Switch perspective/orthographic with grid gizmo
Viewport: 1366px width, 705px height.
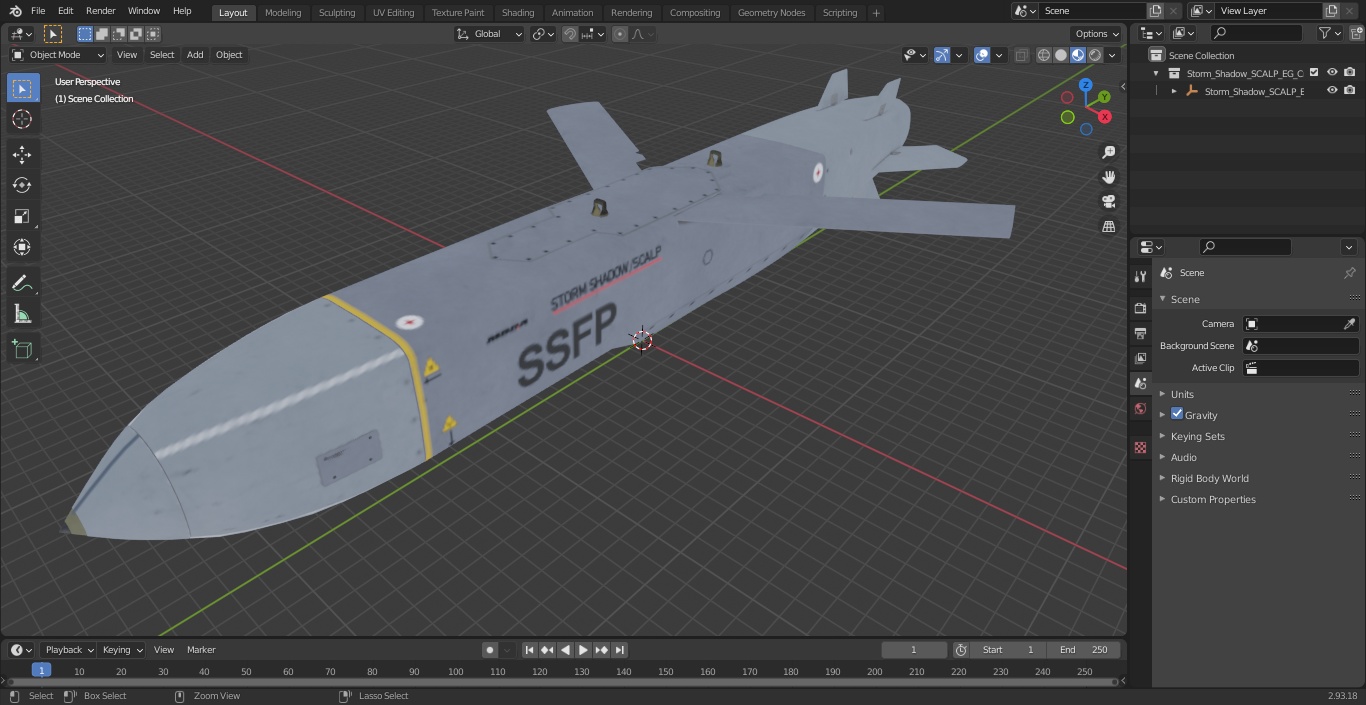(x=1108, y=227)
